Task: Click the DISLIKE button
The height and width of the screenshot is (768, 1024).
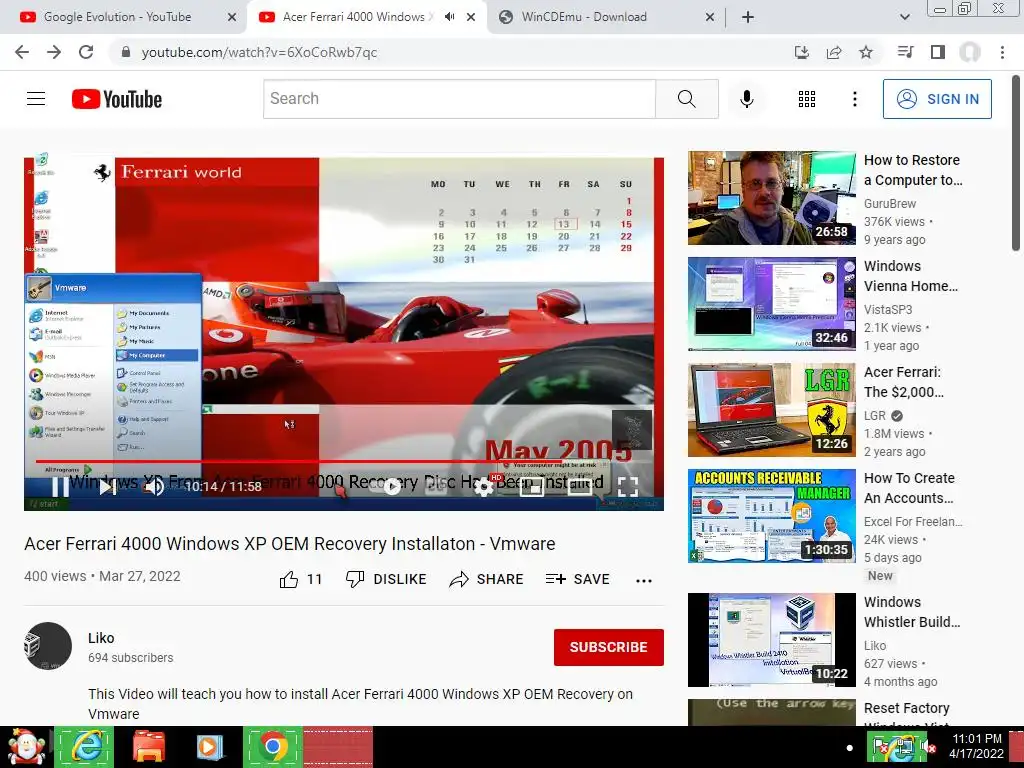Action: coord(386,579)
